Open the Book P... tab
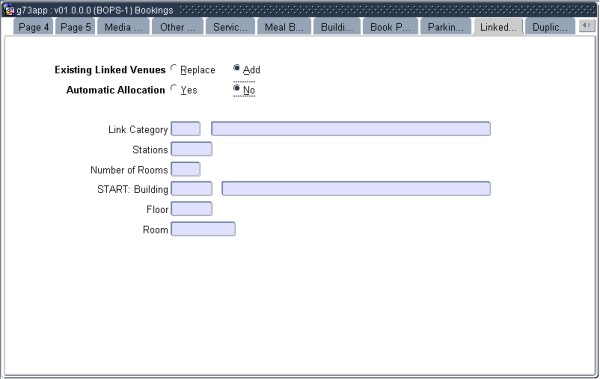Image resolution: width=600 pixels, height=379 pixels. point(390,27)
